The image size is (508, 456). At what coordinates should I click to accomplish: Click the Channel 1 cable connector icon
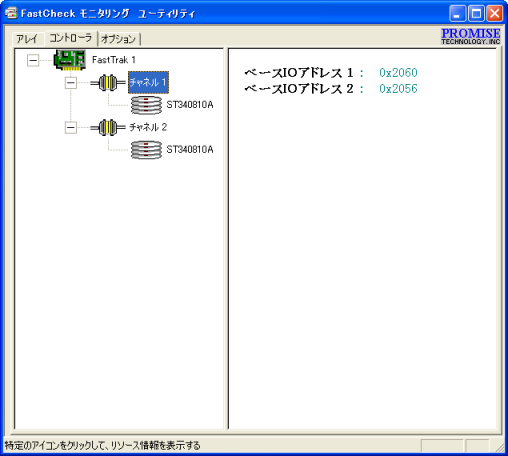[x=108, y=82]
